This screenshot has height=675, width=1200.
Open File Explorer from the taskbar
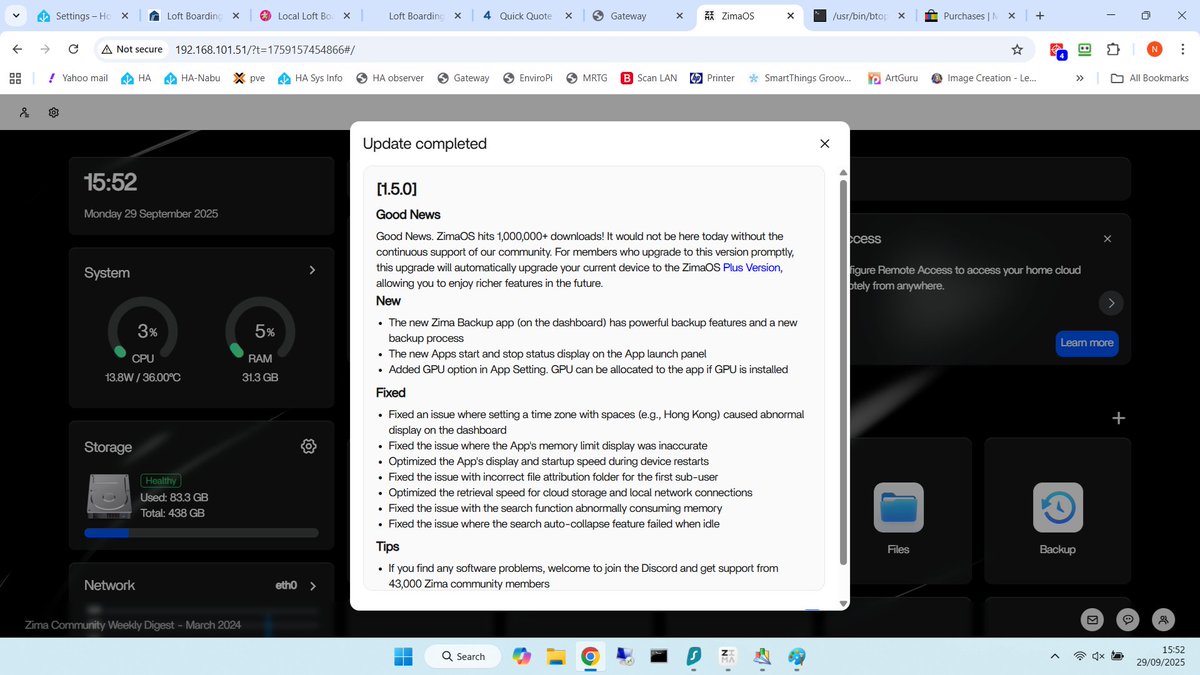(x=555, y=656)
